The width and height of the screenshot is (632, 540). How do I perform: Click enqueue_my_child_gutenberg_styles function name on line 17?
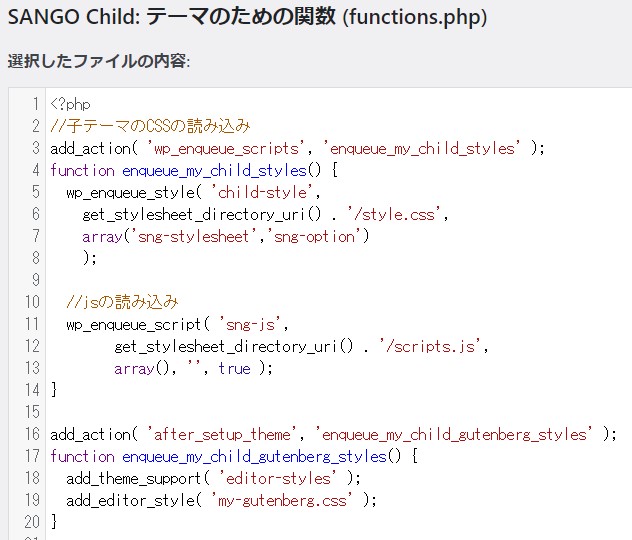[254, 456]
